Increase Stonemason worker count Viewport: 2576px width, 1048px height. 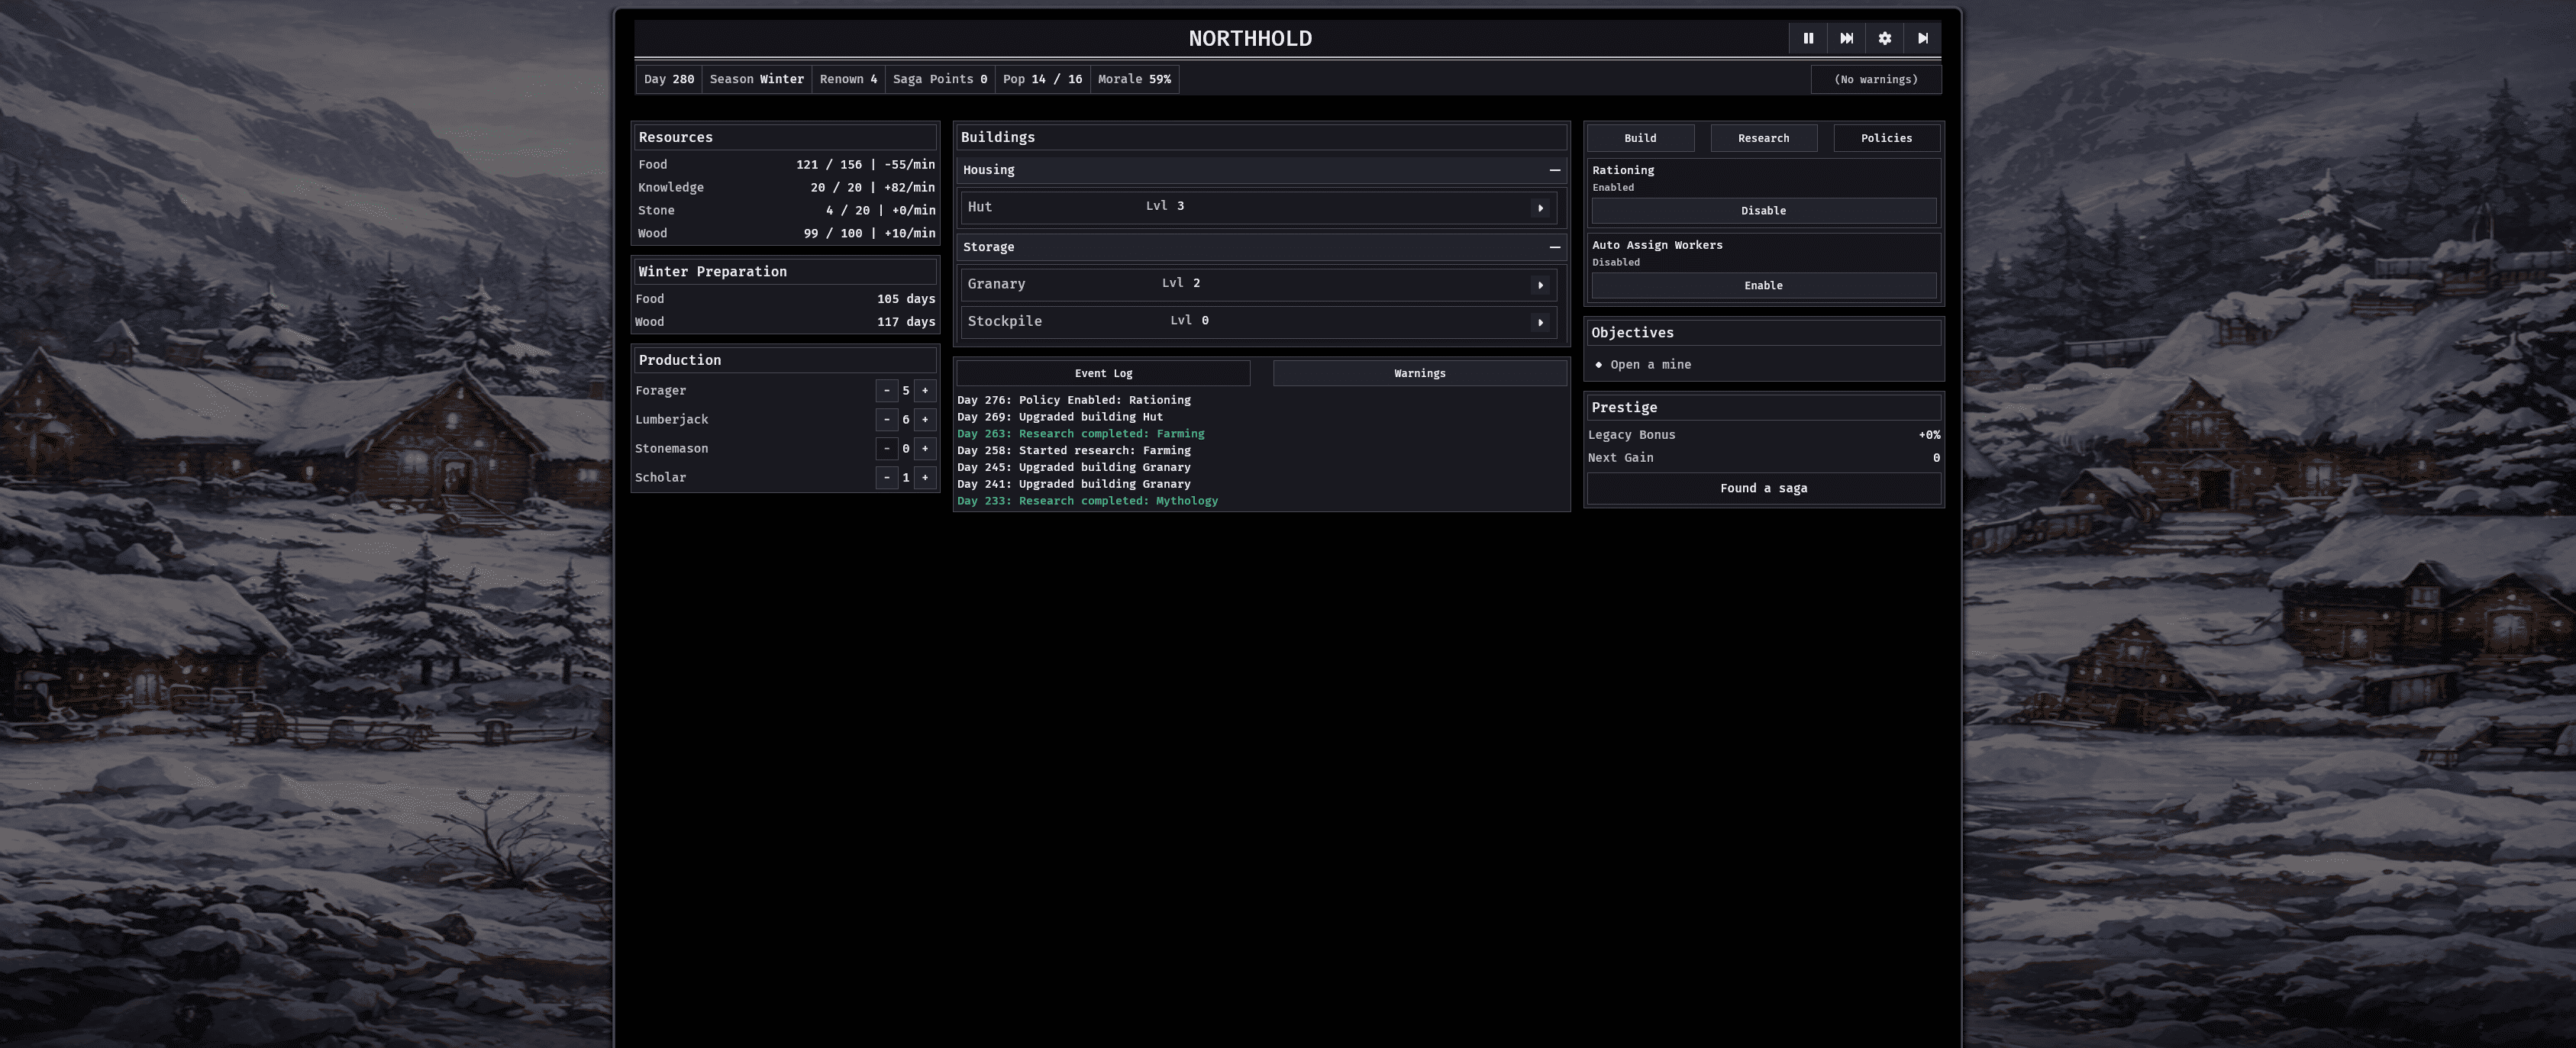[925, 449]
